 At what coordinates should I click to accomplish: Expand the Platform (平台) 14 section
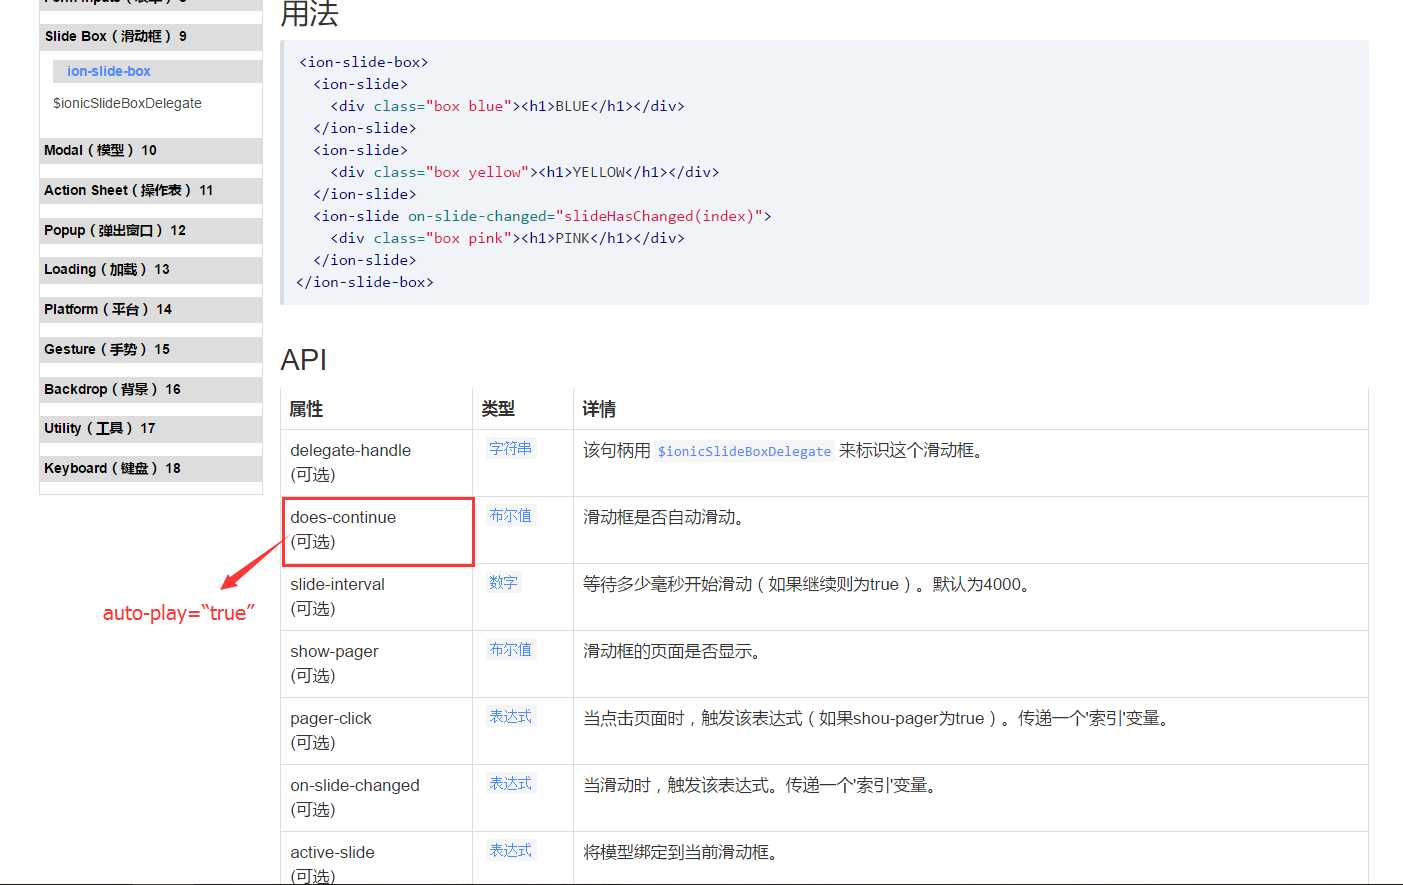click(x=151, y=309)
